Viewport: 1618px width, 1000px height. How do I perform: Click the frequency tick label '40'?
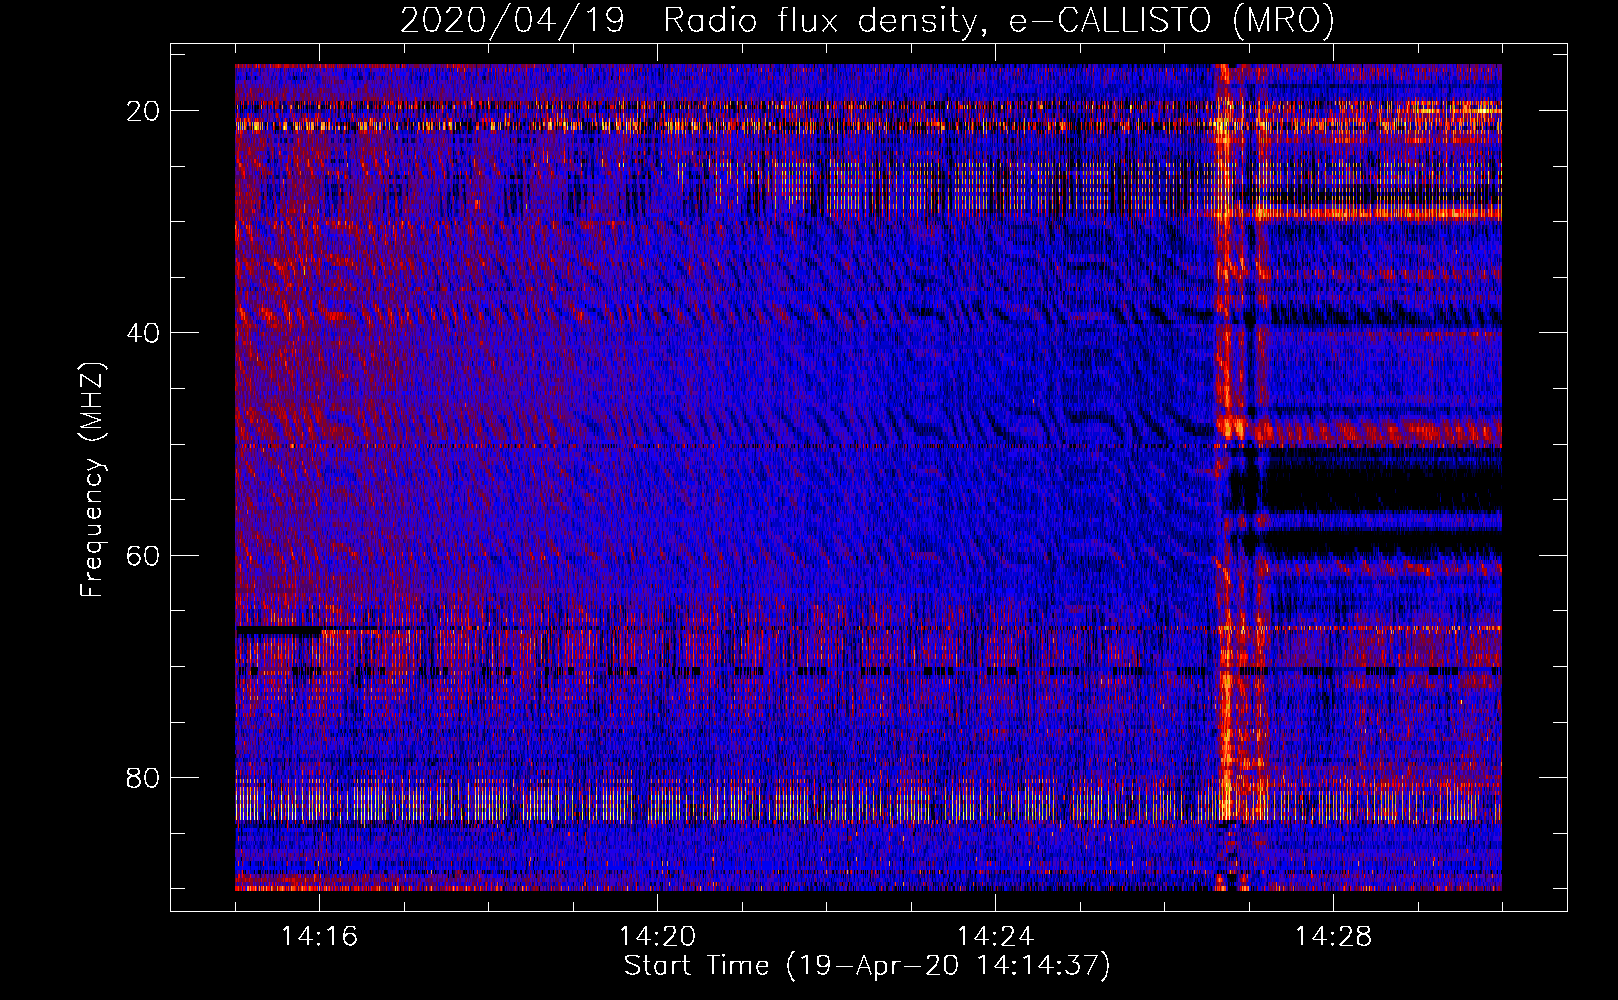(144, 333)
